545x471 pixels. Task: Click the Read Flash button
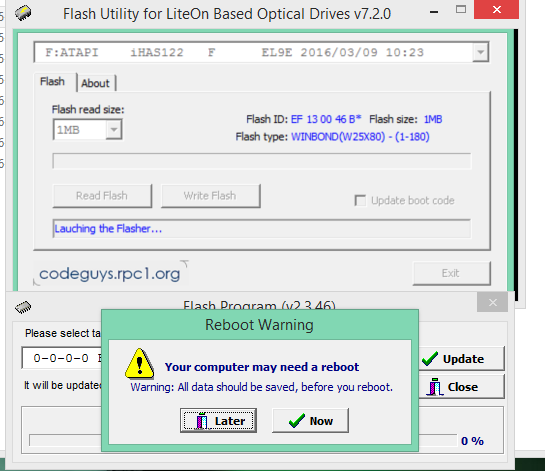tap(102, 196)
